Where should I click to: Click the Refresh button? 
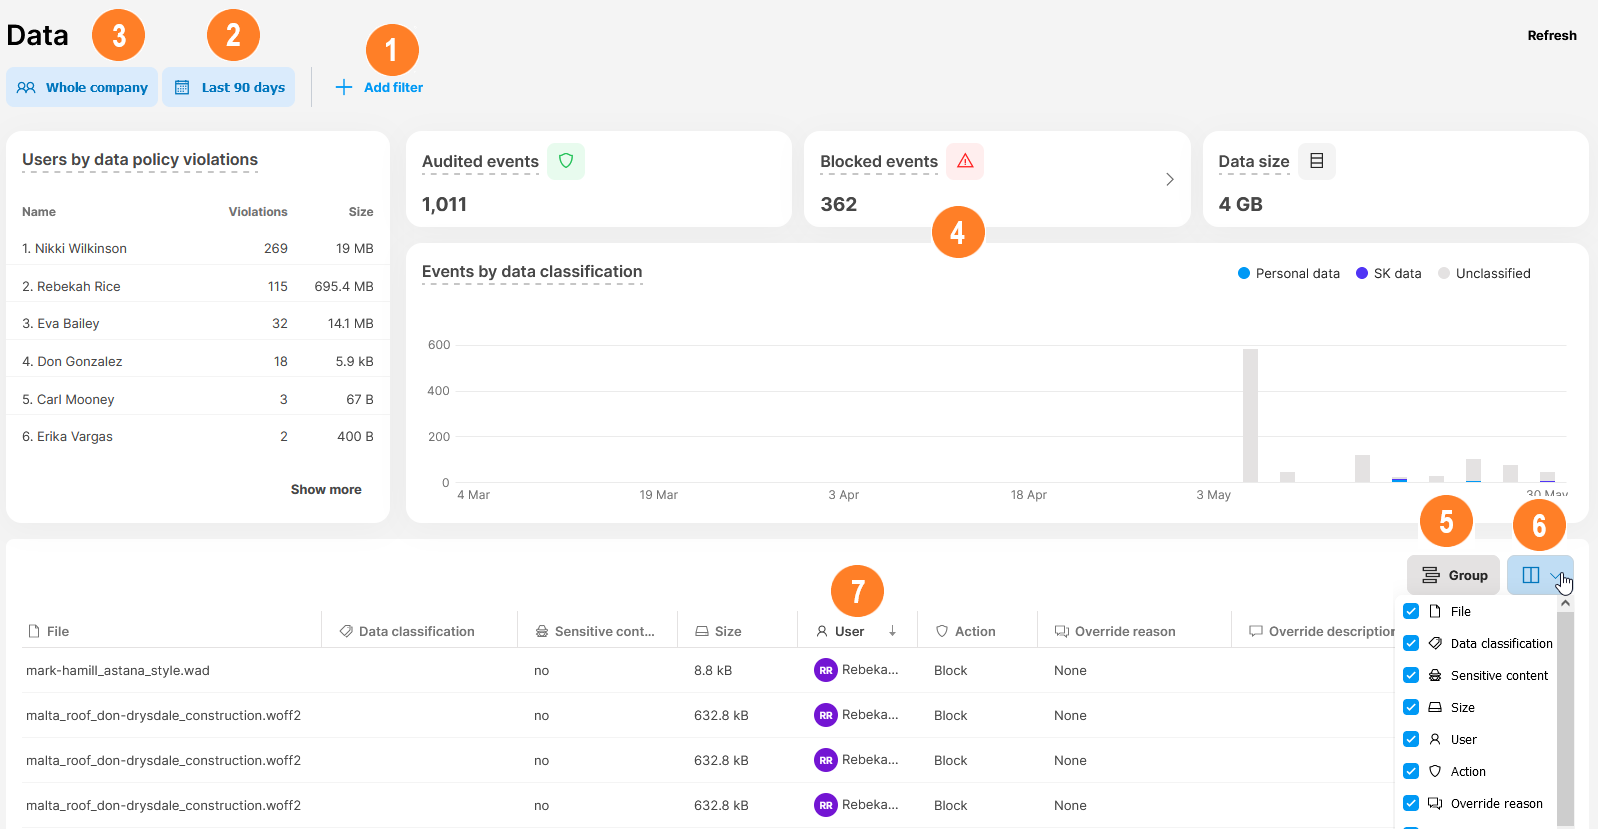click(x=1551, y=35)
